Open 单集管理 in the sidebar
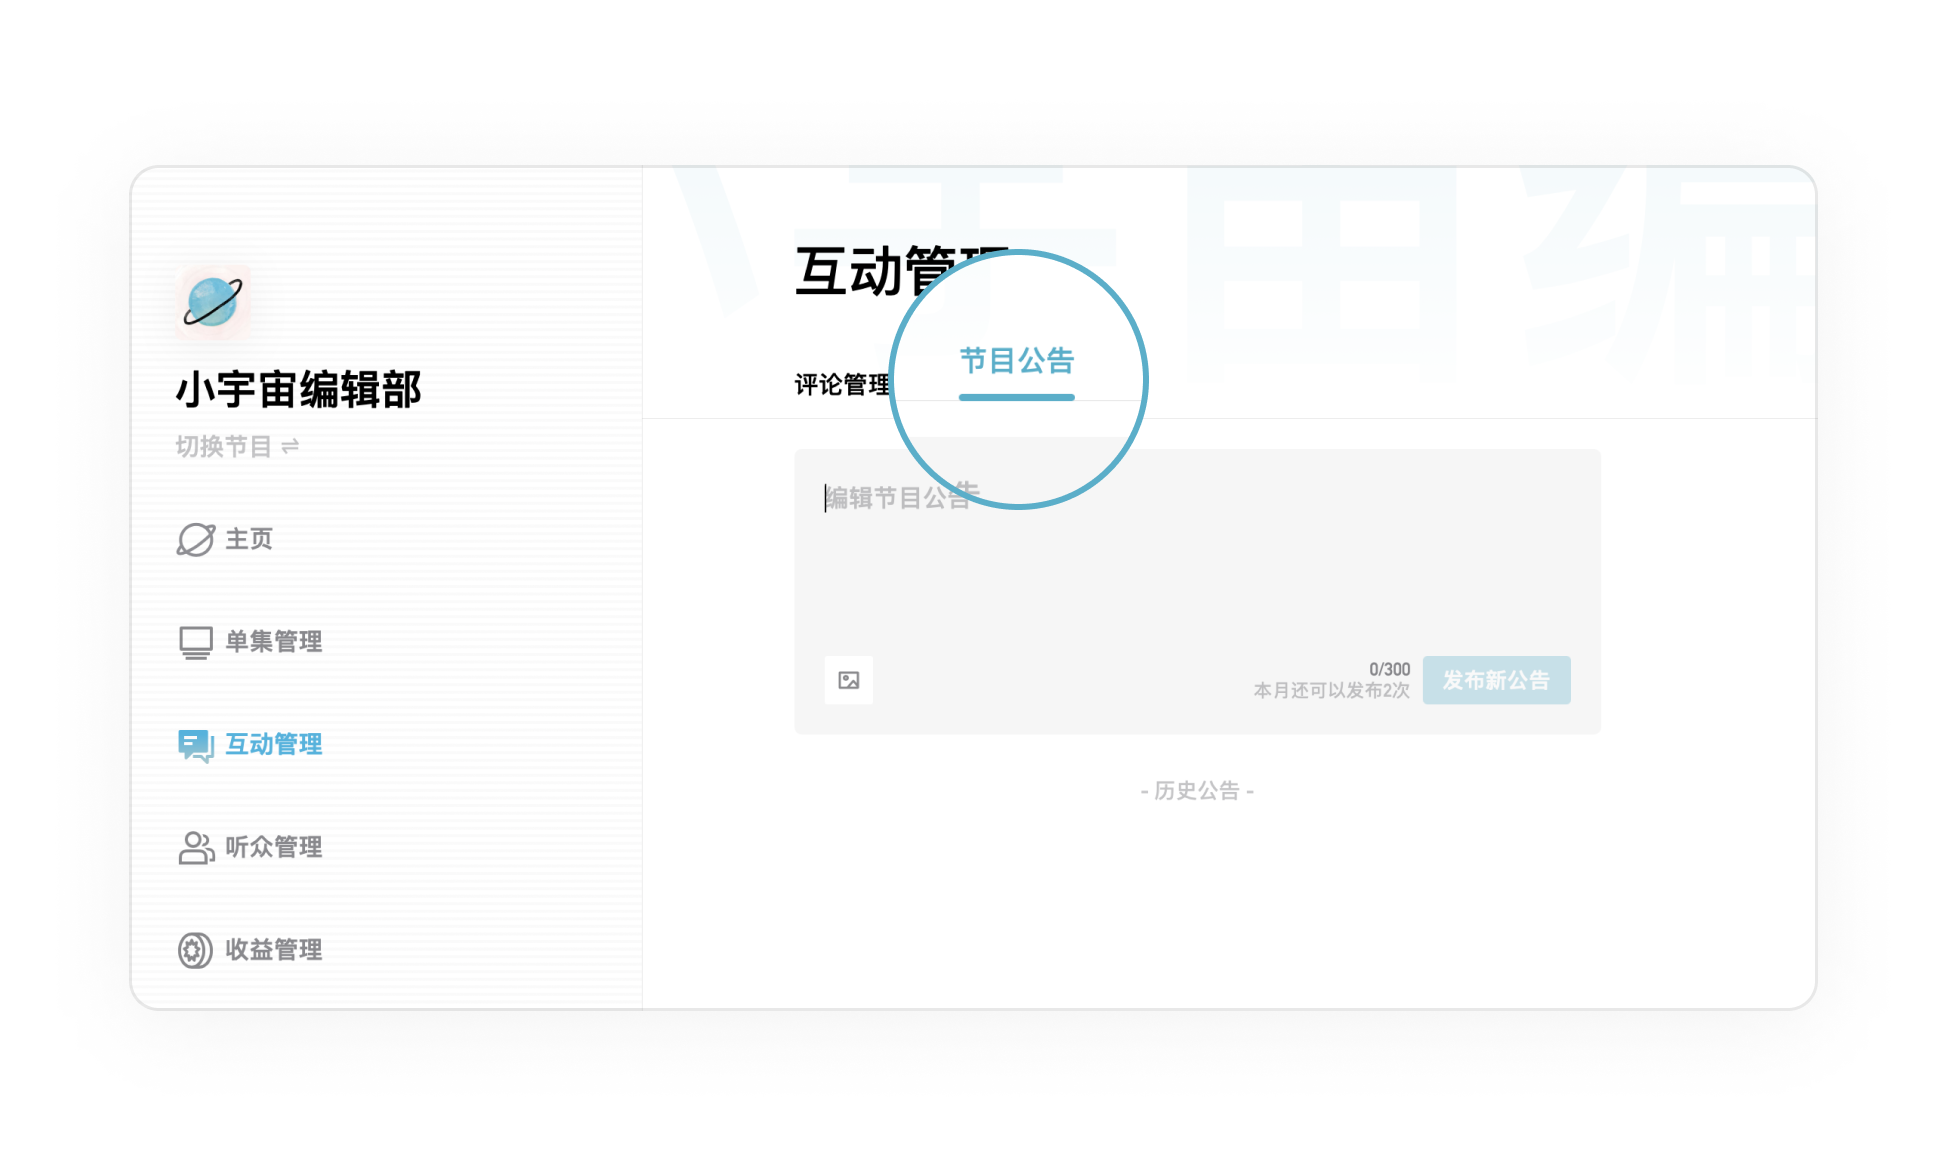The height and width of the screenshot is (1176, 1950). [x=273, y=642]
